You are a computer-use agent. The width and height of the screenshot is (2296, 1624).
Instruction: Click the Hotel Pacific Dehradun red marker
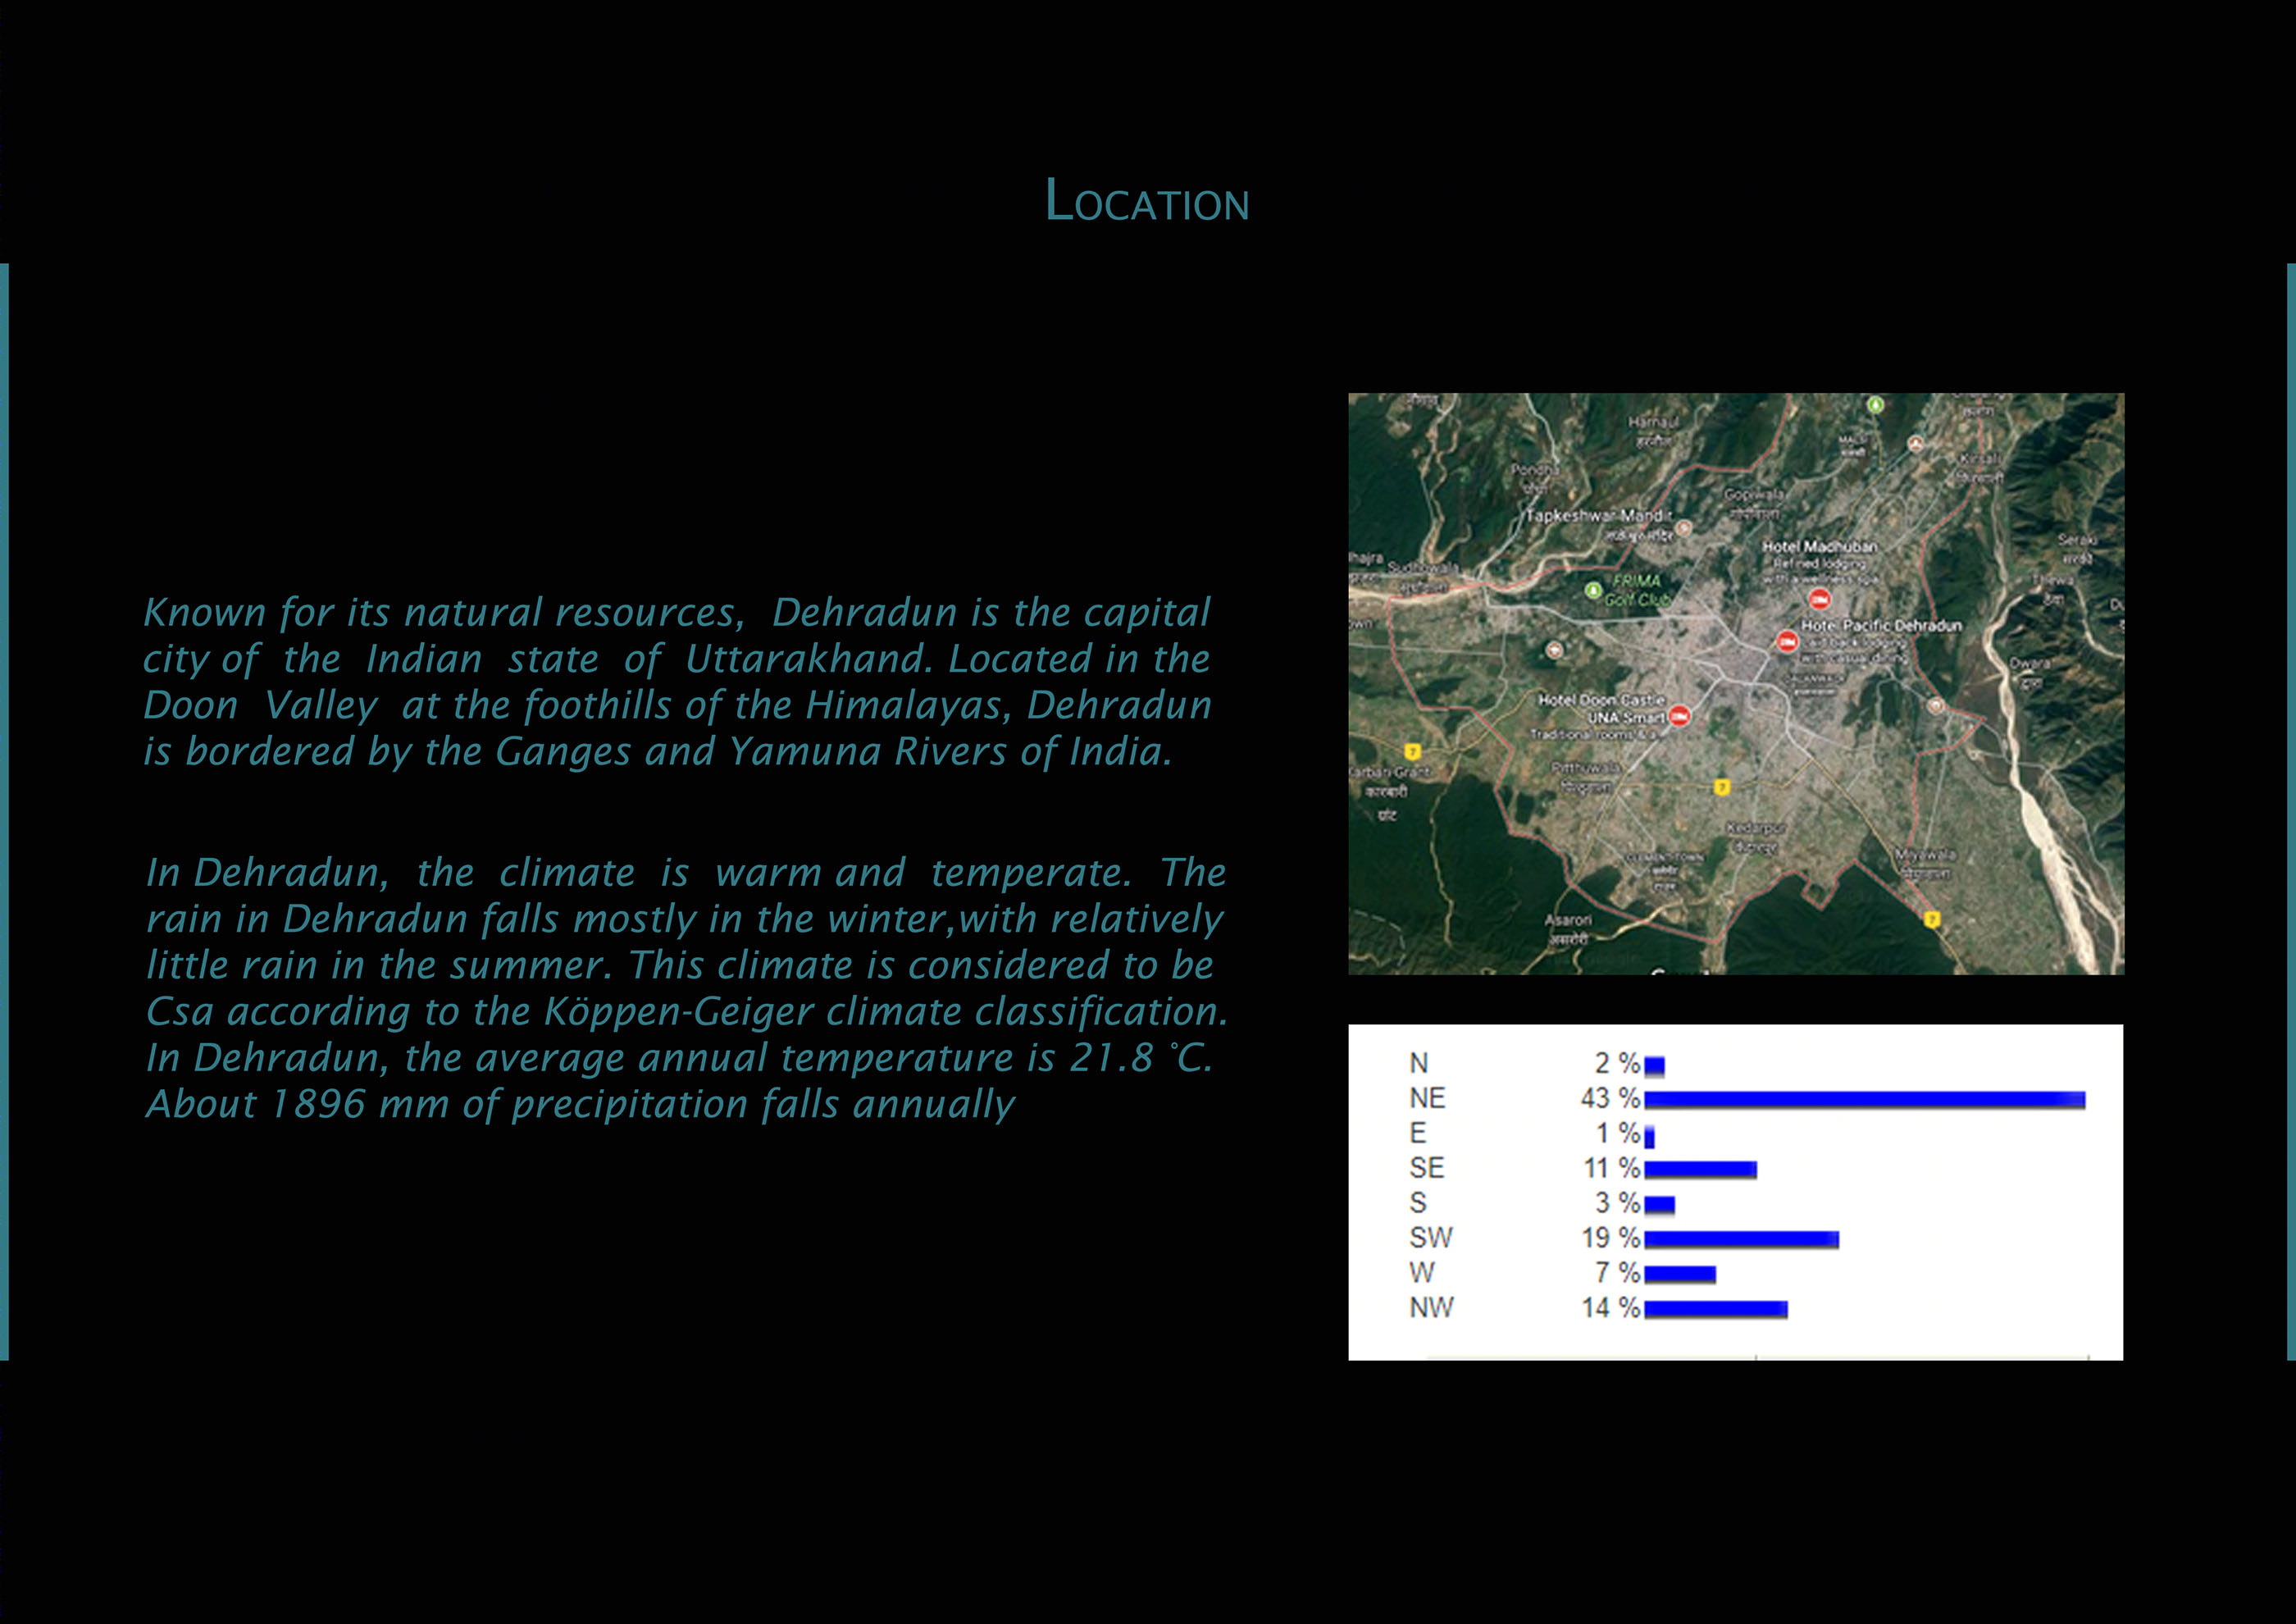coord(1786,641)
